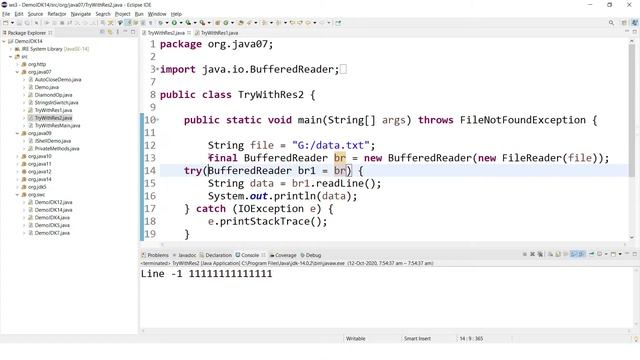
Task: Toggle import fold marker at line 3
Action: (158, 69)
